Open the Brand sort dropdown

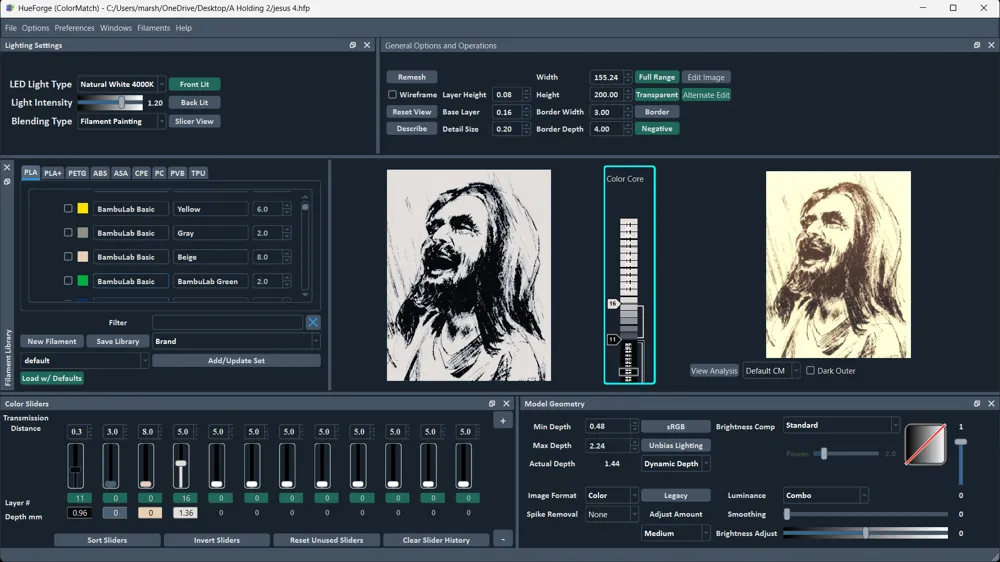click(x=236, y=341)
